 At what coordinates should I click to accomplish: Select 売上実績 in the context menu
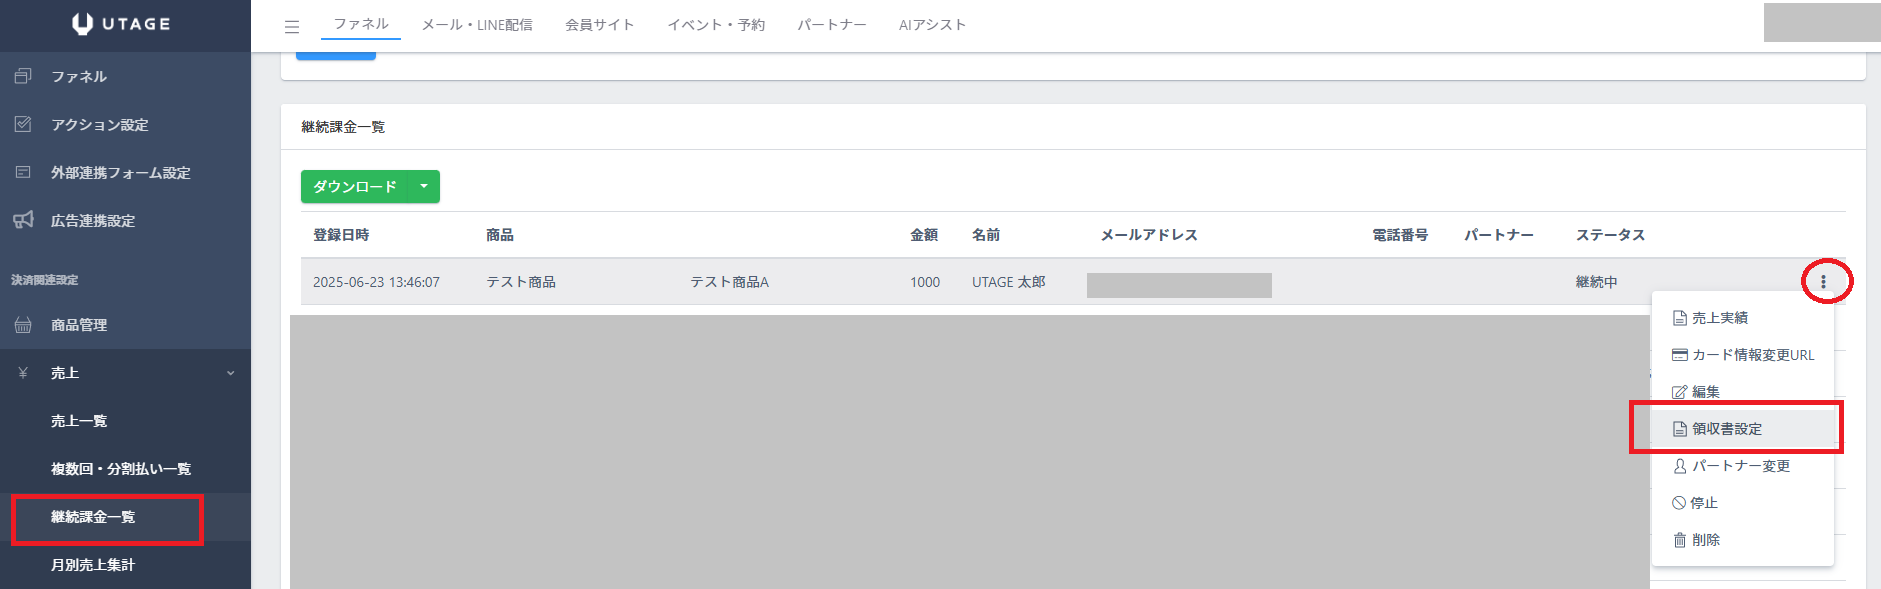pyautogui.click(x=1743, y=318)
